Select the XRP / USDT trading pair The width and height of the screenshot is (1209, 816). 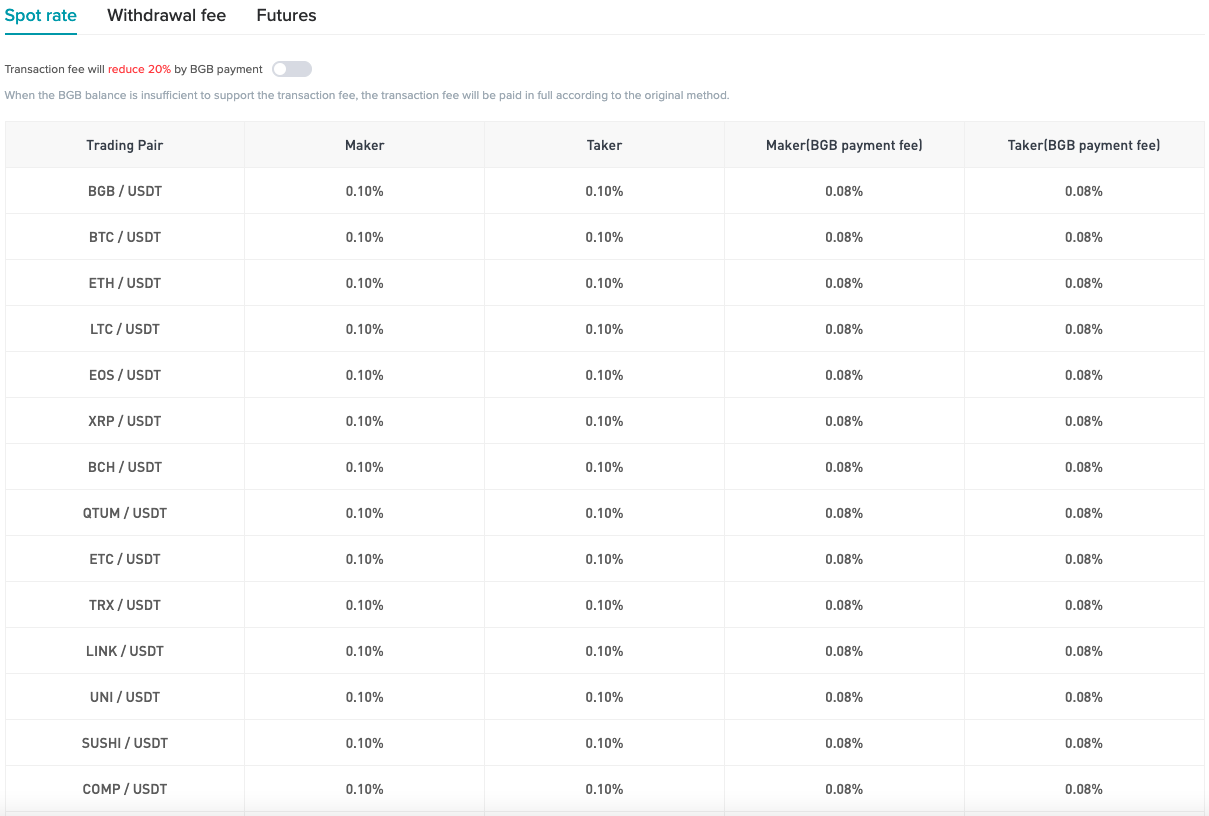coord(125,421)
